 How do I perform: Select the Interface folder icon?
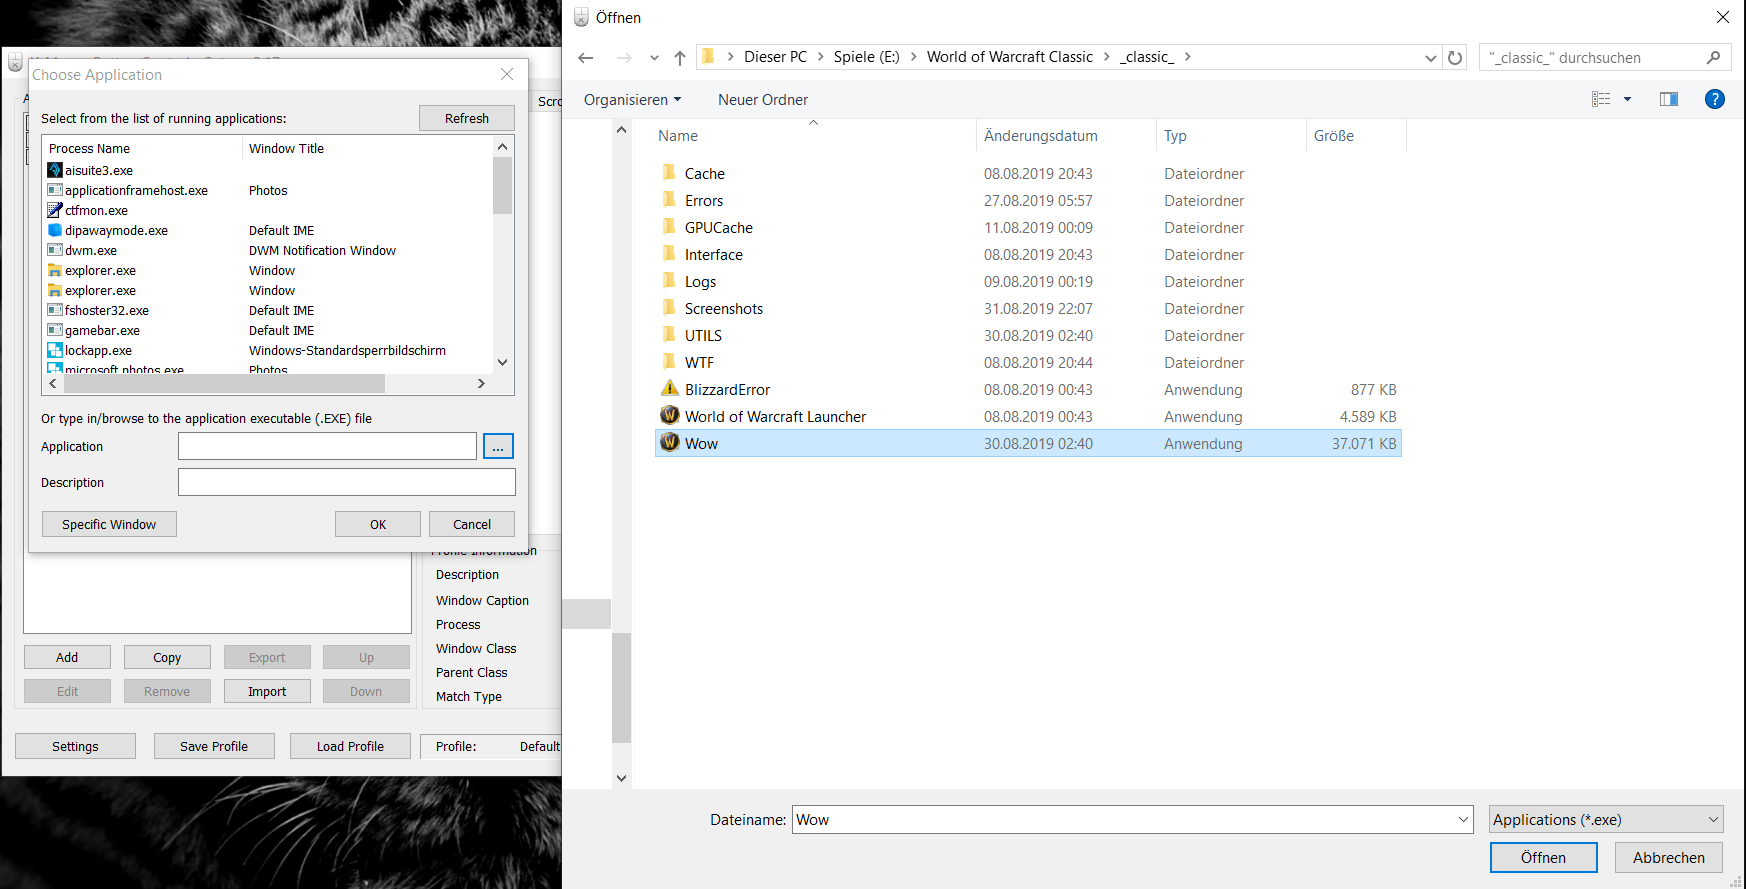pyautogui.click(x=670, y=254)
